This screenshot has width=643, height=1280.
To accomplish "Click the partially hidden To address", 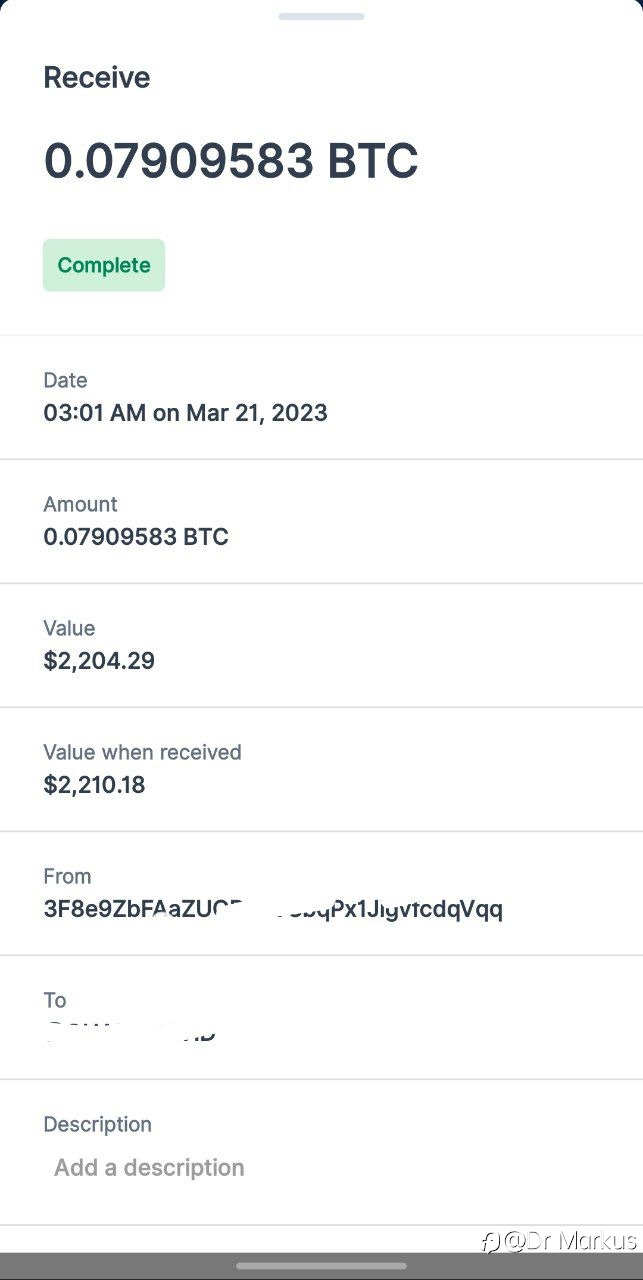I will click(130, 1031).
